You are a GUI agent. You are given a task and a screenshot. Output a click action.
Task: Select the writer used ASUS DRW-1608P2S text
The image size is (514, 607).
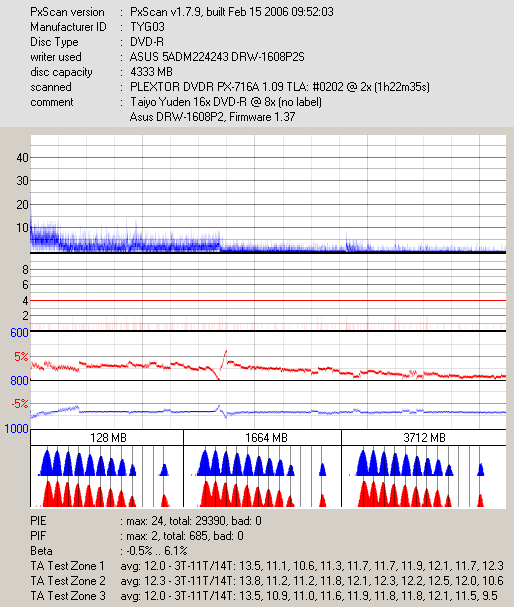point(217,57)
